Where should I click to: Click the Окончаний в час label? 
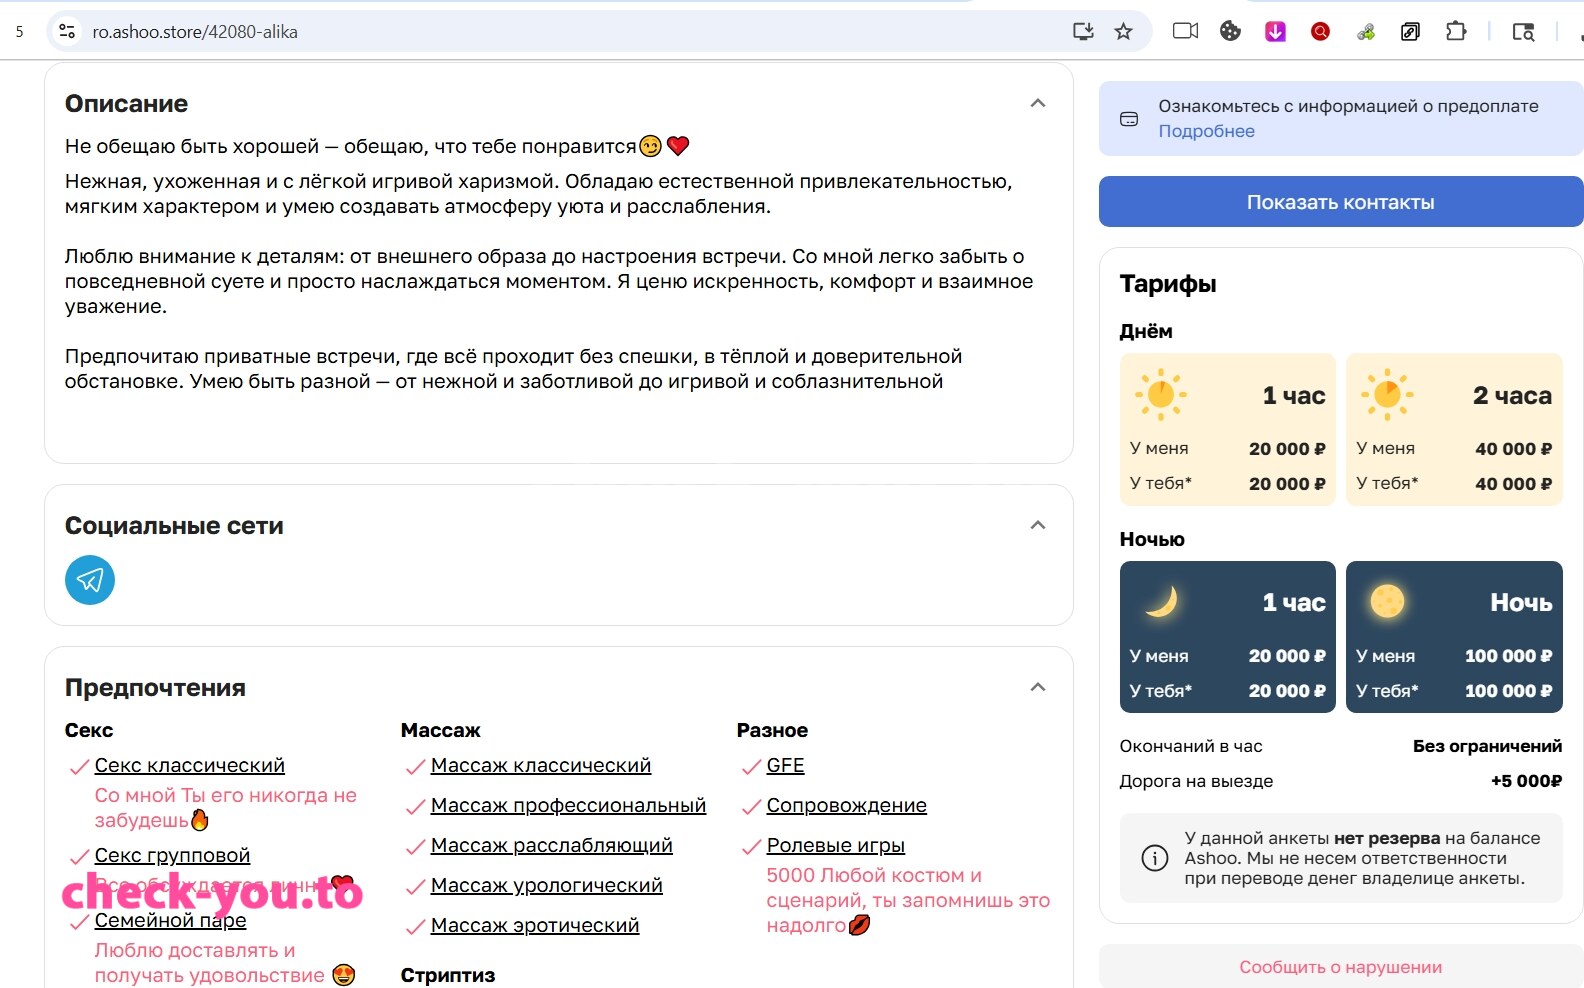1191,746
